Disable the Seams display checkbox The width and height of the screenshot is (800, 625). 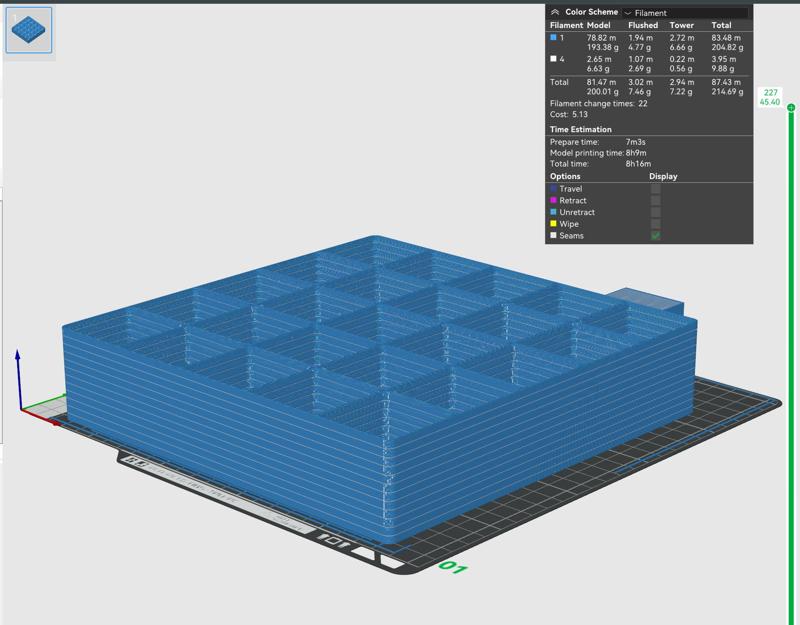point(656,234)
